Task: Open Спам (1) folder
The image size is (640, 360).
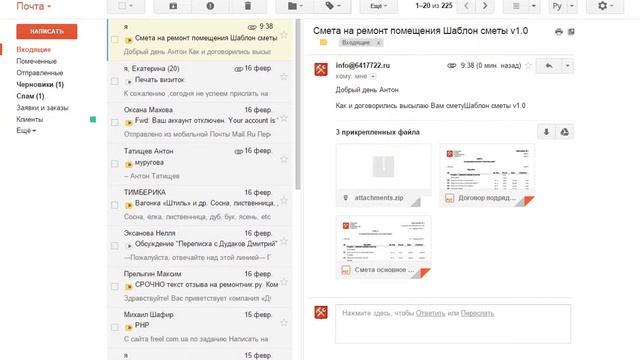Action: tap(30, 96)
